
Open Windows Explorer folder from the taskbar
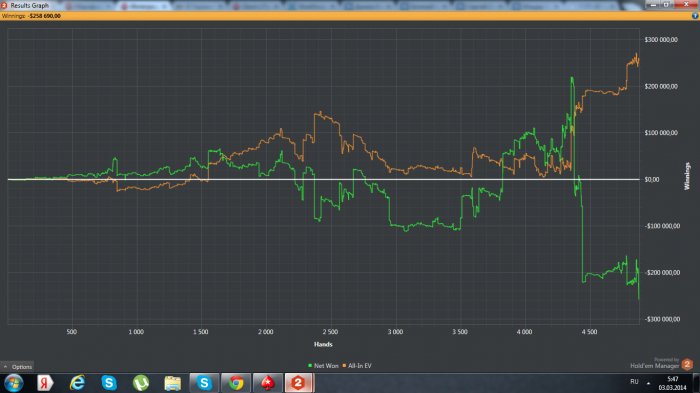pyautogui.click(x=172, y=383)
